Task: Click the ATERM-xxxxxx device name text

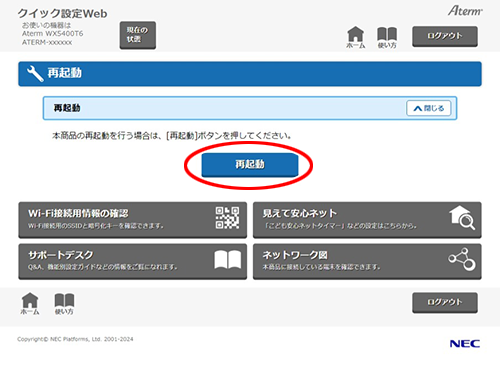Action: coord(47,42)
